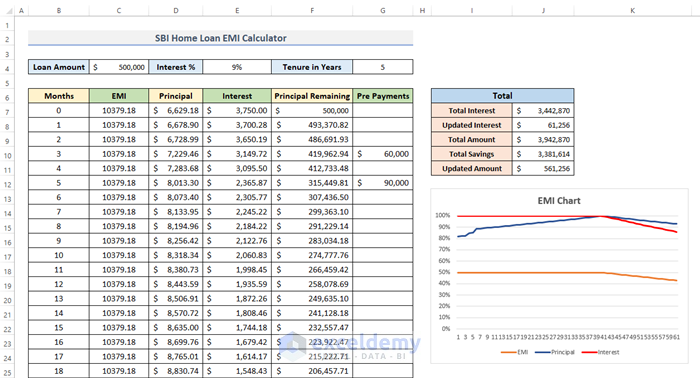The height and width of the screenshot is (378, 700).
Task: Click the 50% label on chart axis
Action: [444, 272]
